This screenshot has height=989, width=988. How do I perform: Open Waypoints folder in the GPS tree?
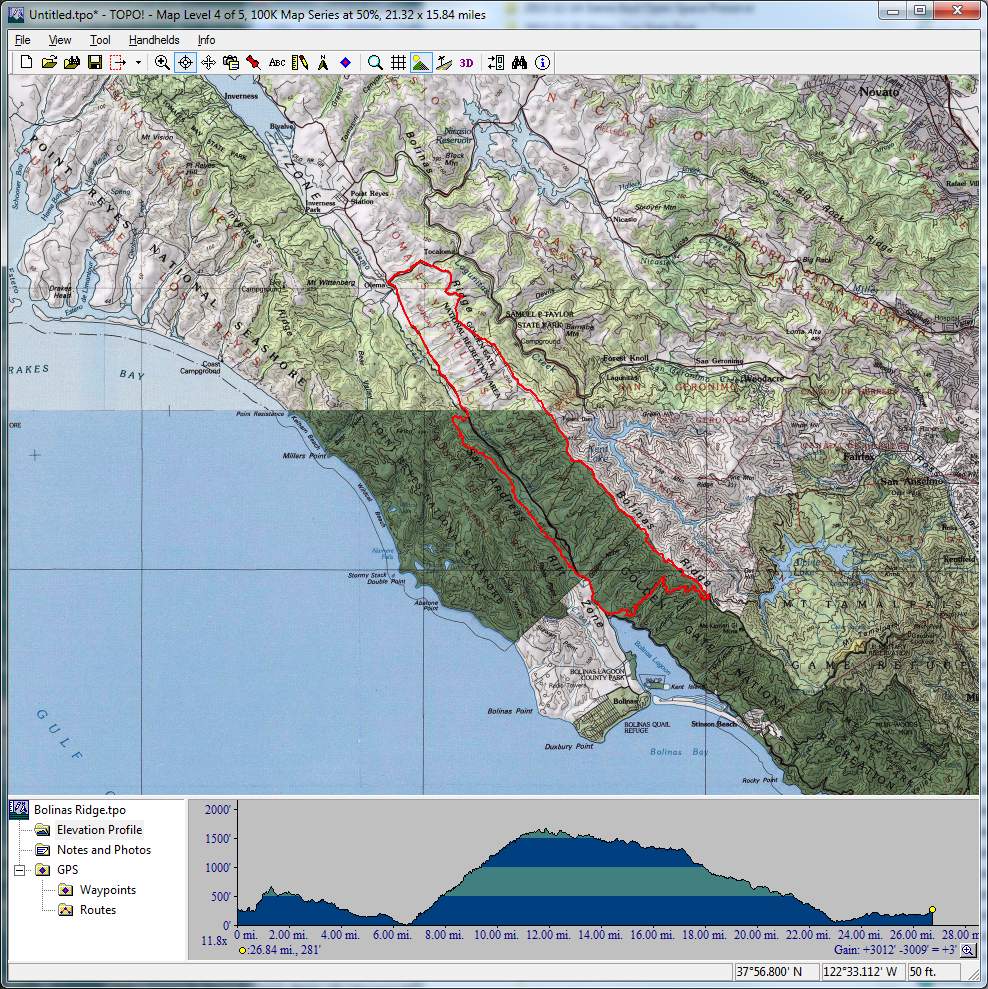point(107,890)
